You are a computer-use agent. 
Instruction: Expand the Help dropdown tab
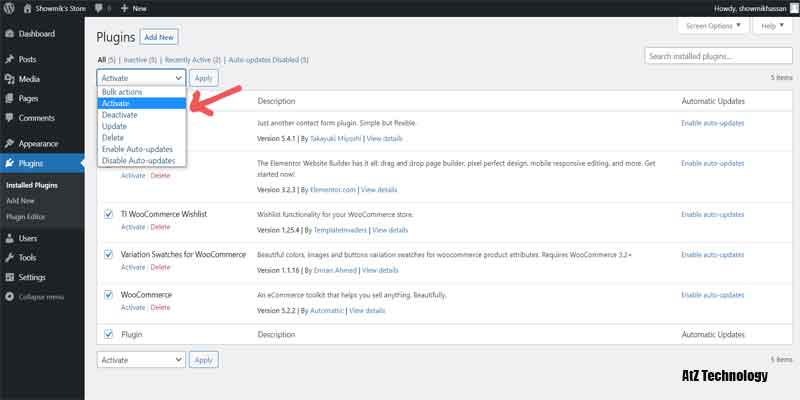coord(770,26)
